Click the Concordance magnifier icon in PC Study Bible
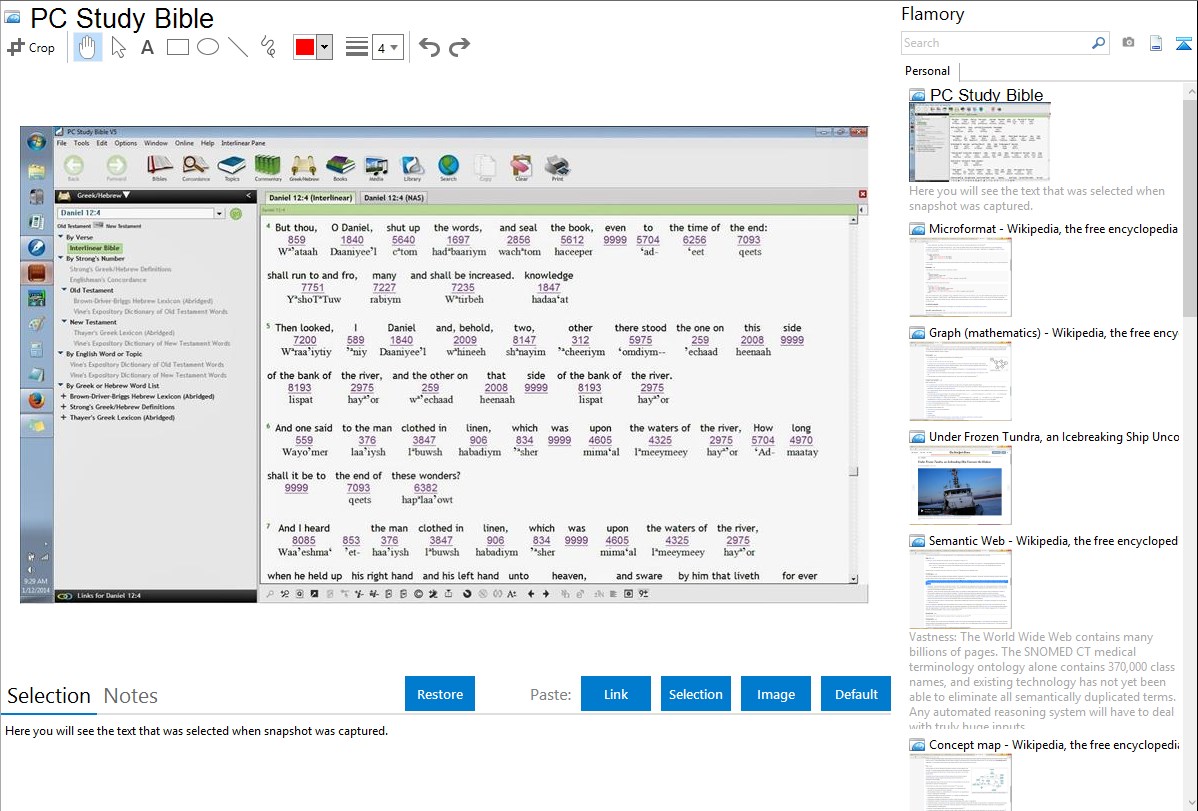Viewport: 1198px width, 811px height. pos(196,167)
